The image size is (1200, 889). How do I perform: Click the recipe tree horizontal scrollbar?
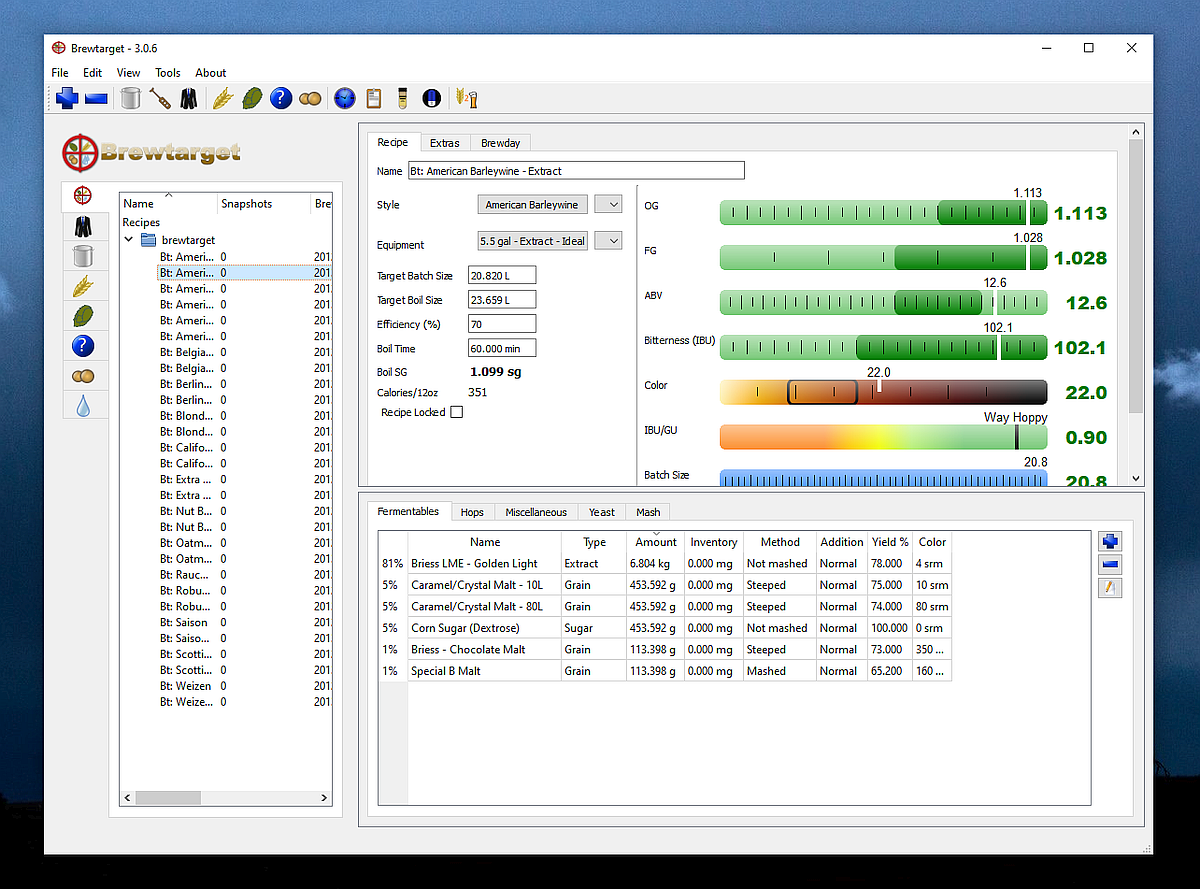[226, 798]
